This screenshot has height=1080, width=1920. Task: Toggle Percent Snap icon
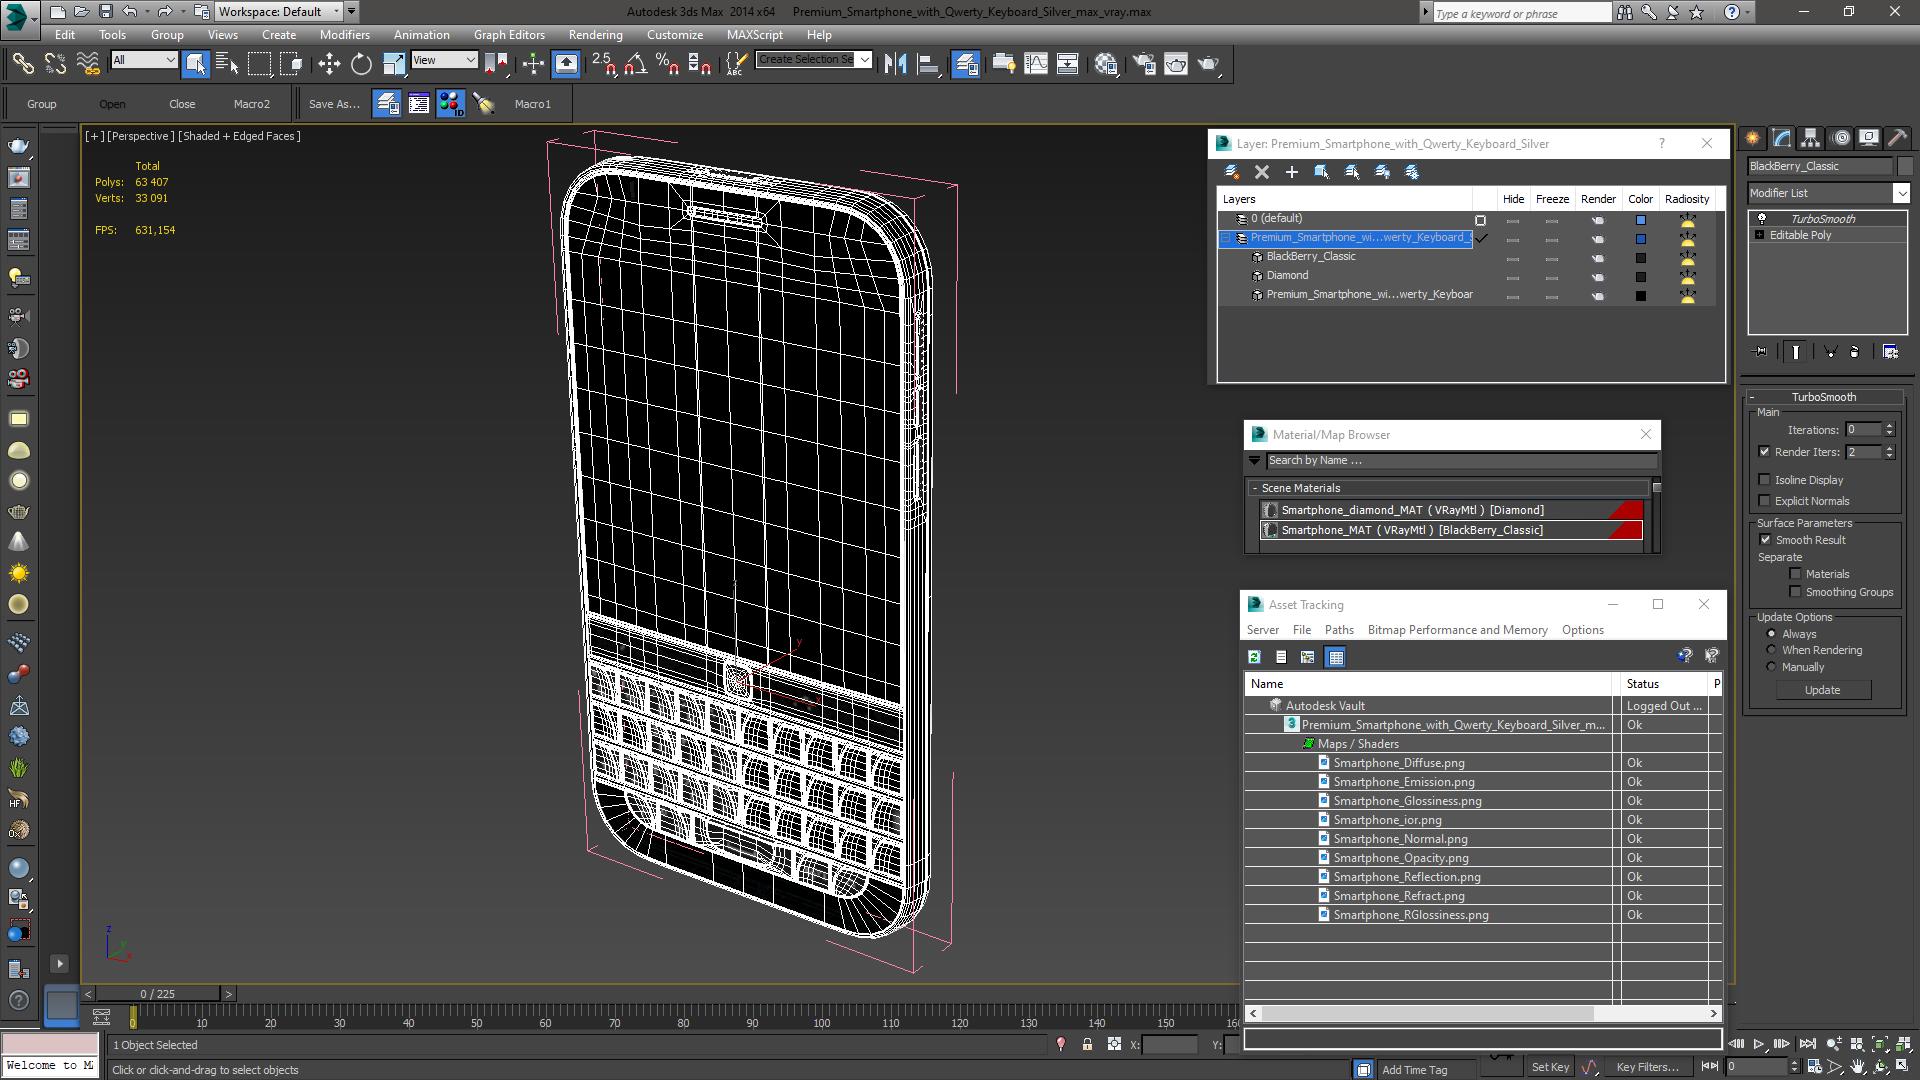coord(667,64)
